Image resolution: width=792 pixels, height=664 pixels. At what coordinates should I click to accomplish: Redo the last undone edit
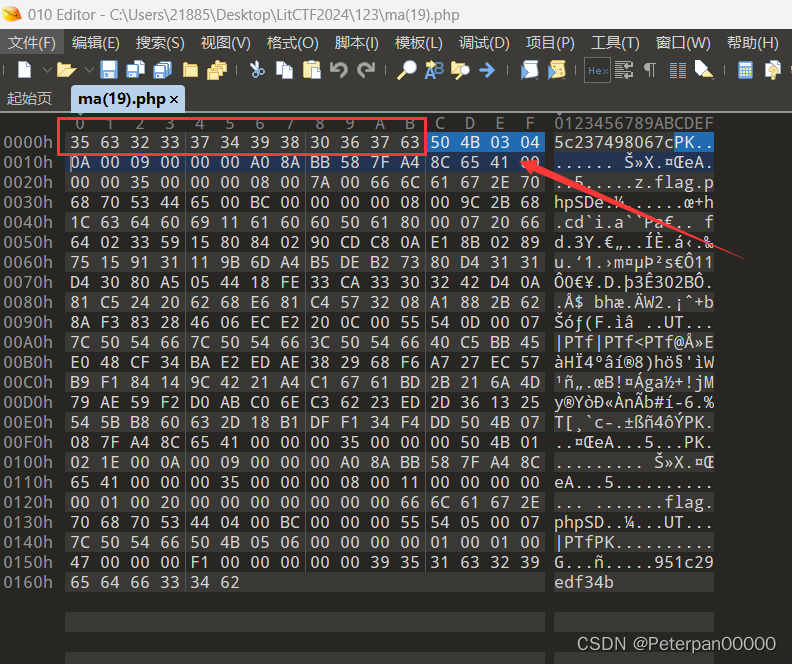(366, 70)
